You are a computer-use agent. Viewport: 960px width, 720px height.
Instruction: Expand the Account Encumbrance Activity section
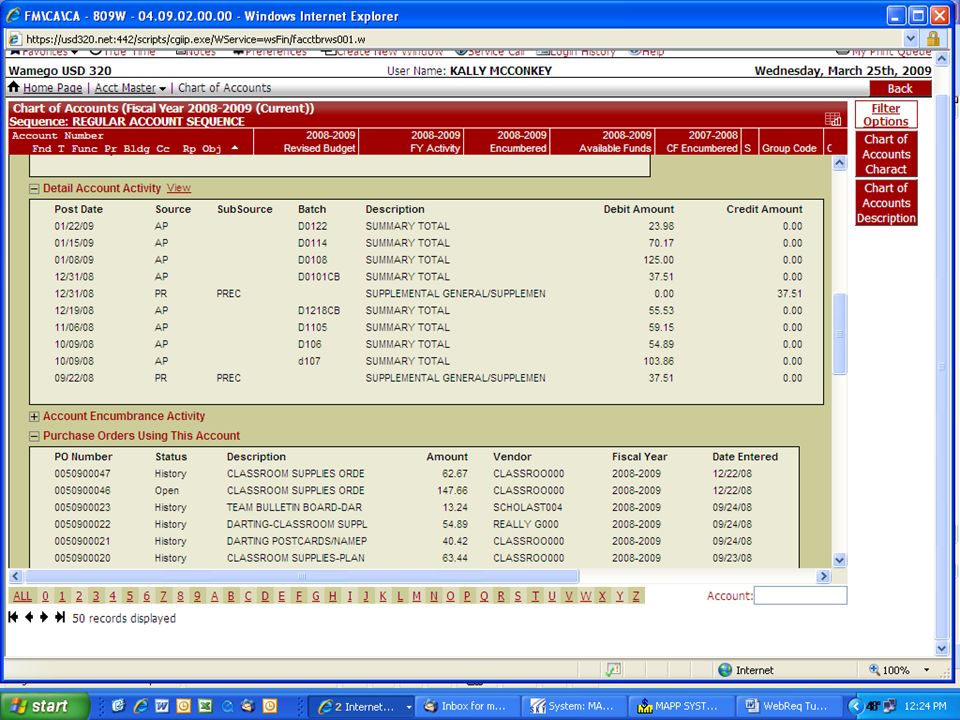34,416
